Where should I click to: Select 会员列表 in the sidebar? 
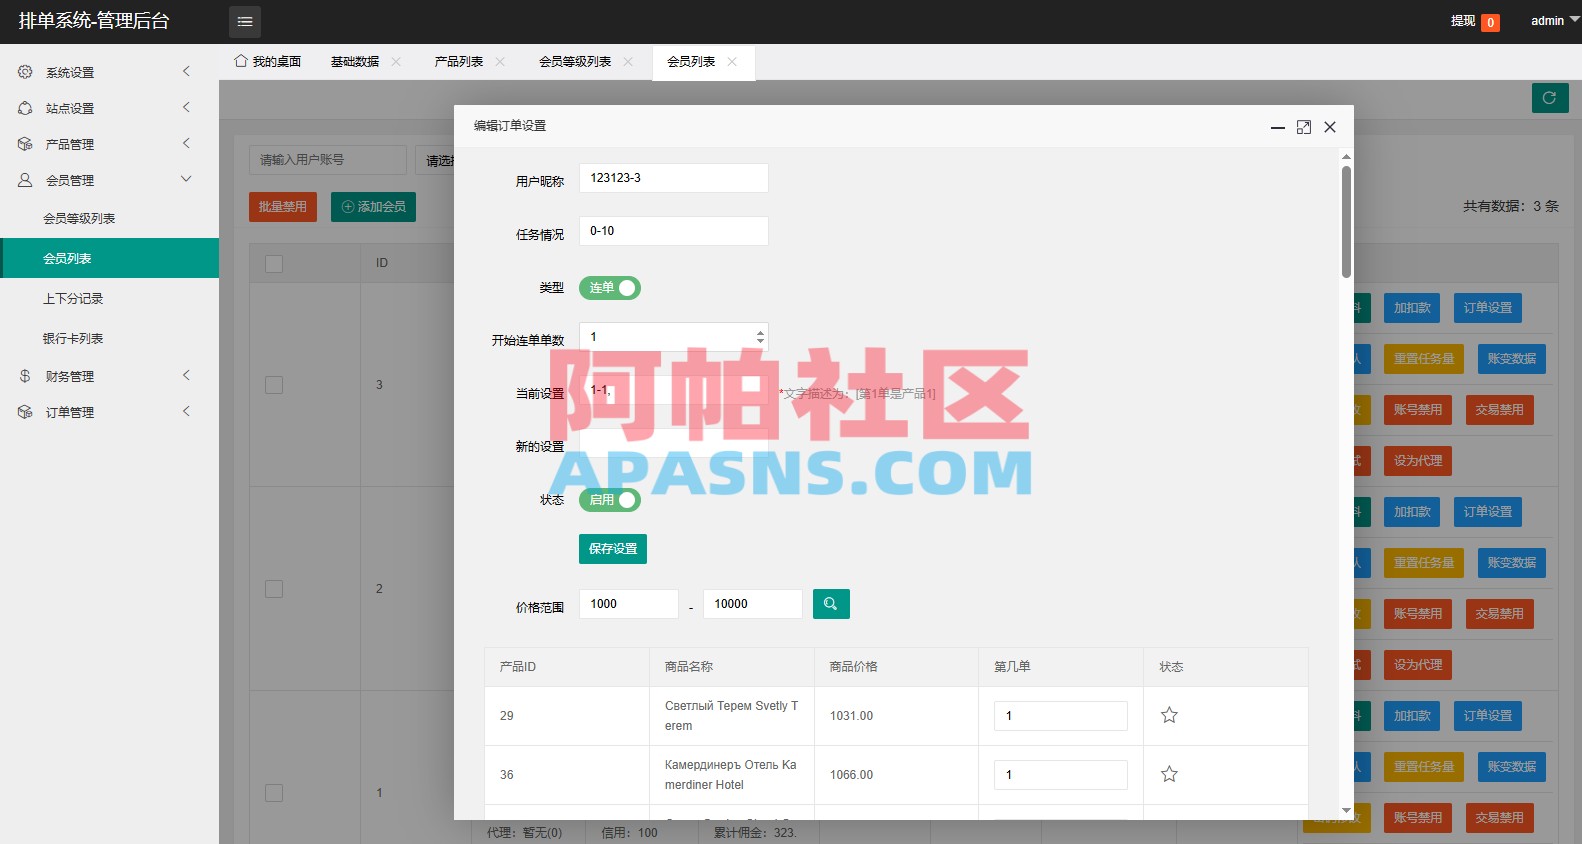(x=110, y=258)
